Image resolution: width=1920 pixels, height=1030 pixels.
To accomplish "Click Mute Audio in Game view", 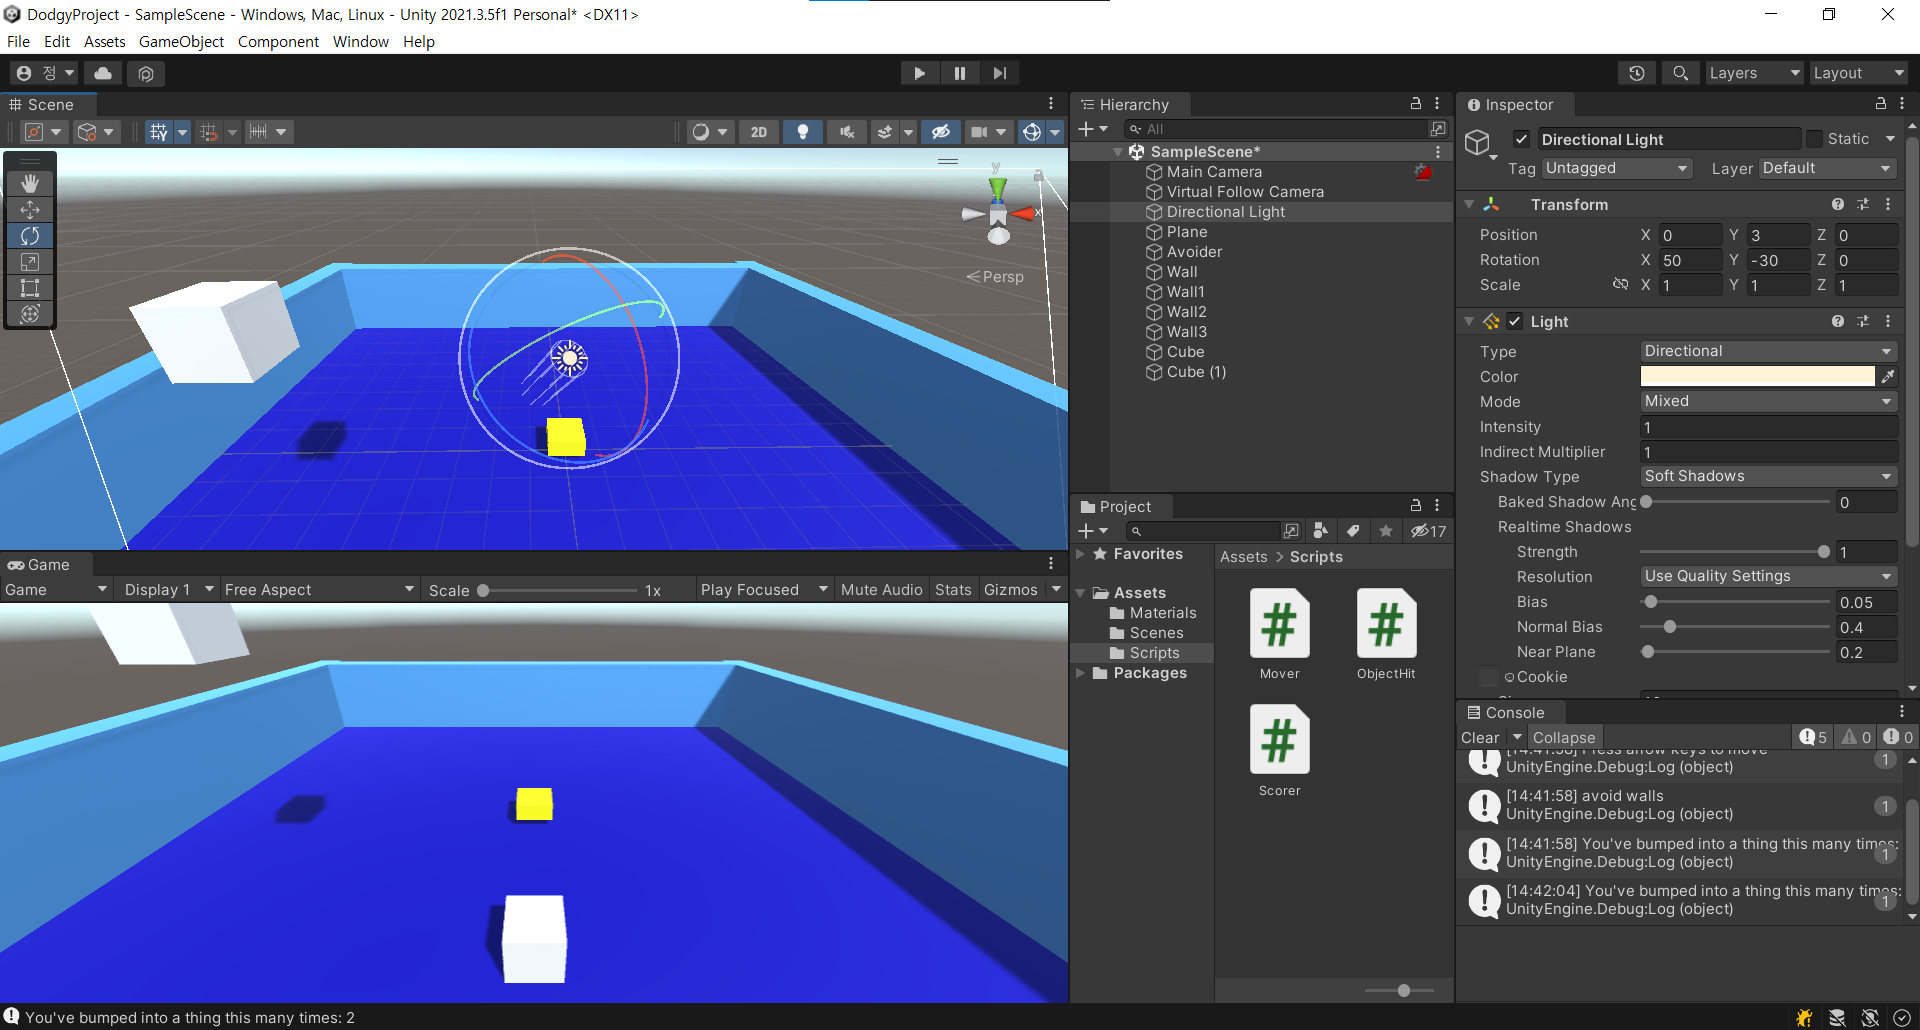I will point(881,590).
